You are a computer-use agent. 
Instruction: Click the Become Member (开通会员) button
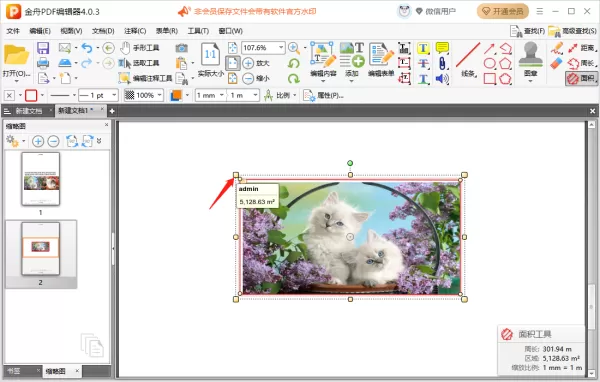click(x=502, y=11)
